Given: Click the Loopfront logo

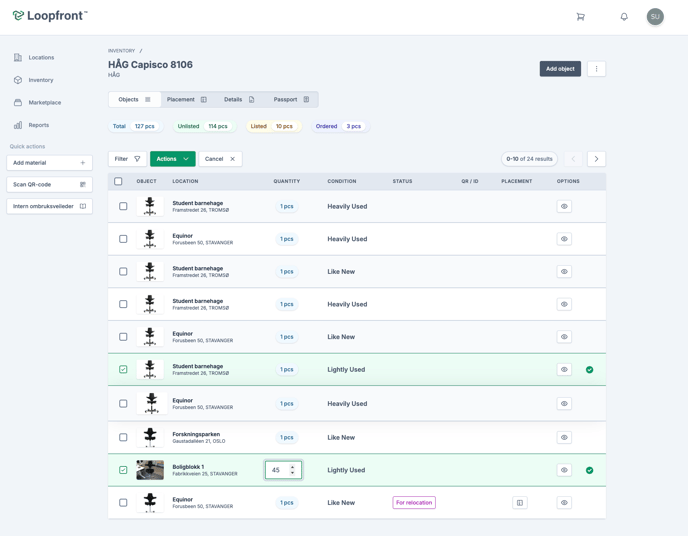Looking at the screenshot, I should pyautogui.click(x=50, y=16).
